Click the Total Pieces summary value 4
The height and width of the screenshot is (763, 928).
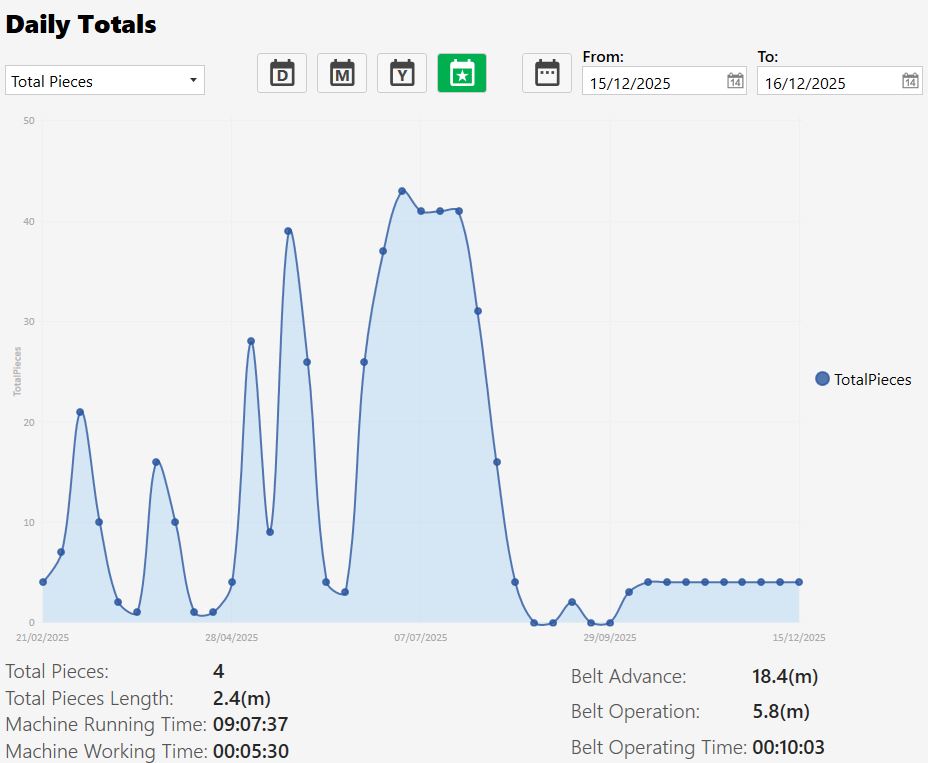pos(218,671)
